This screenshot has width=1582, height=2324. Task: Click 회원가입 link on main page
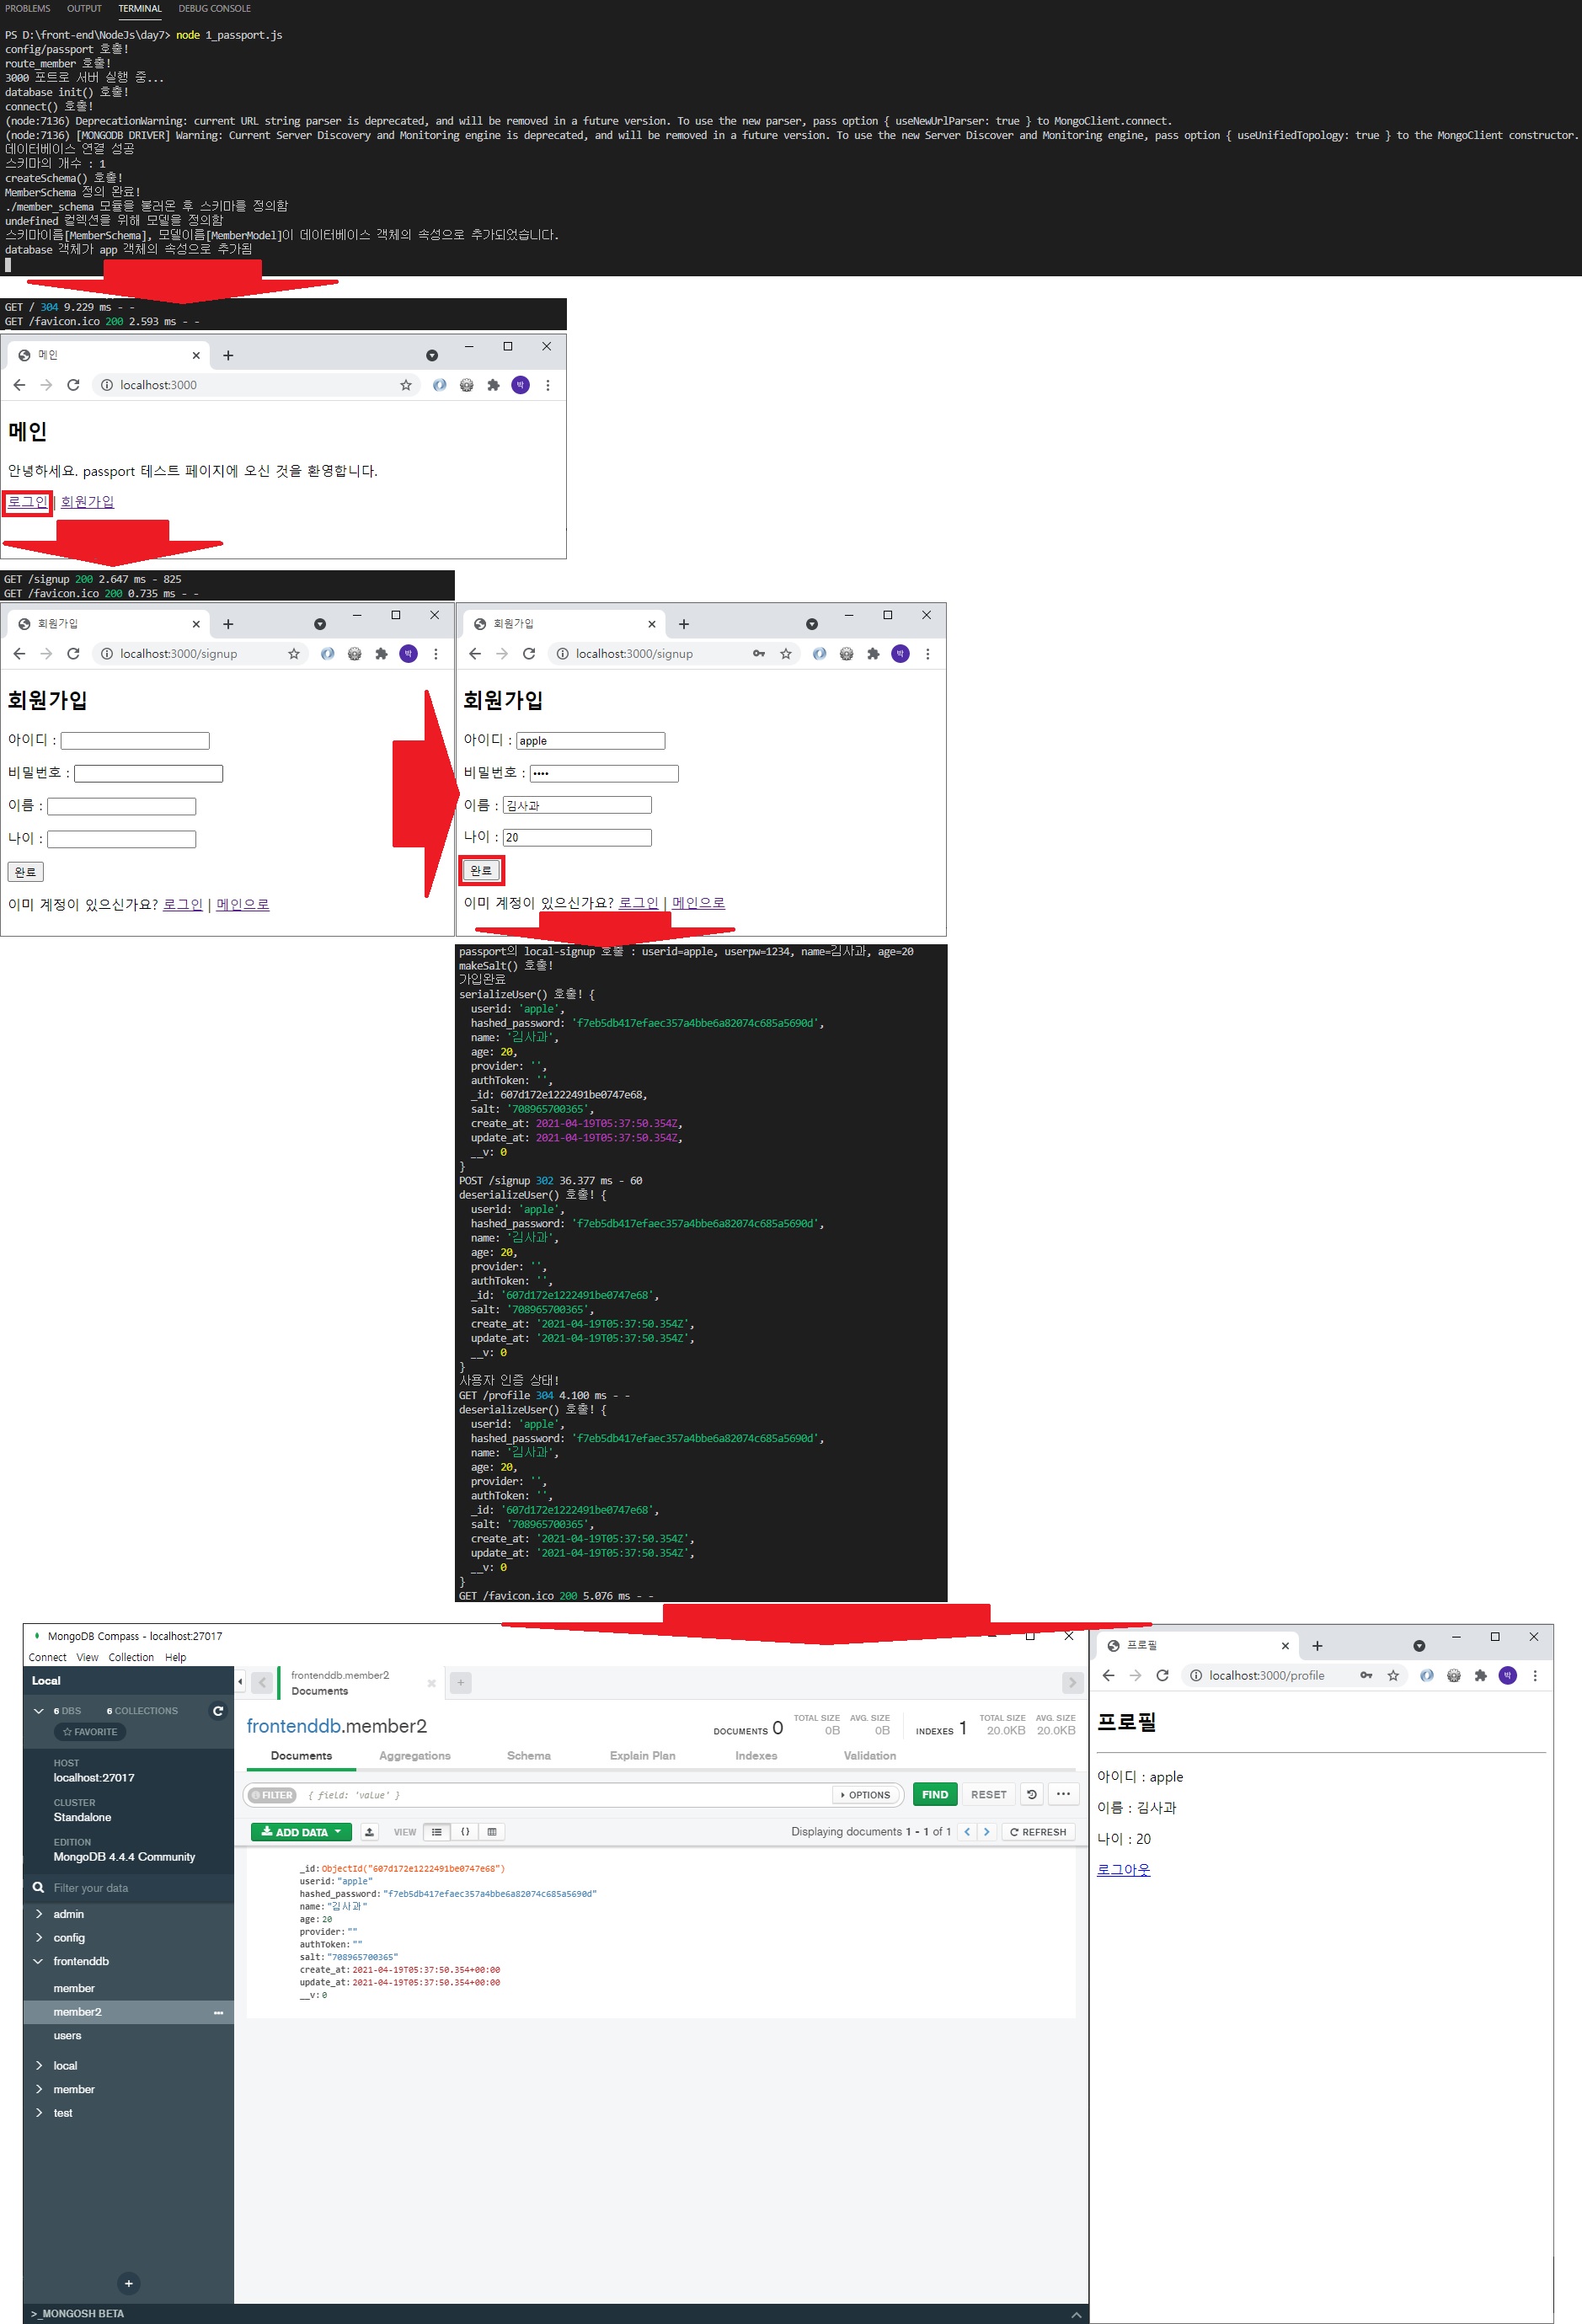tap(88, 502)
